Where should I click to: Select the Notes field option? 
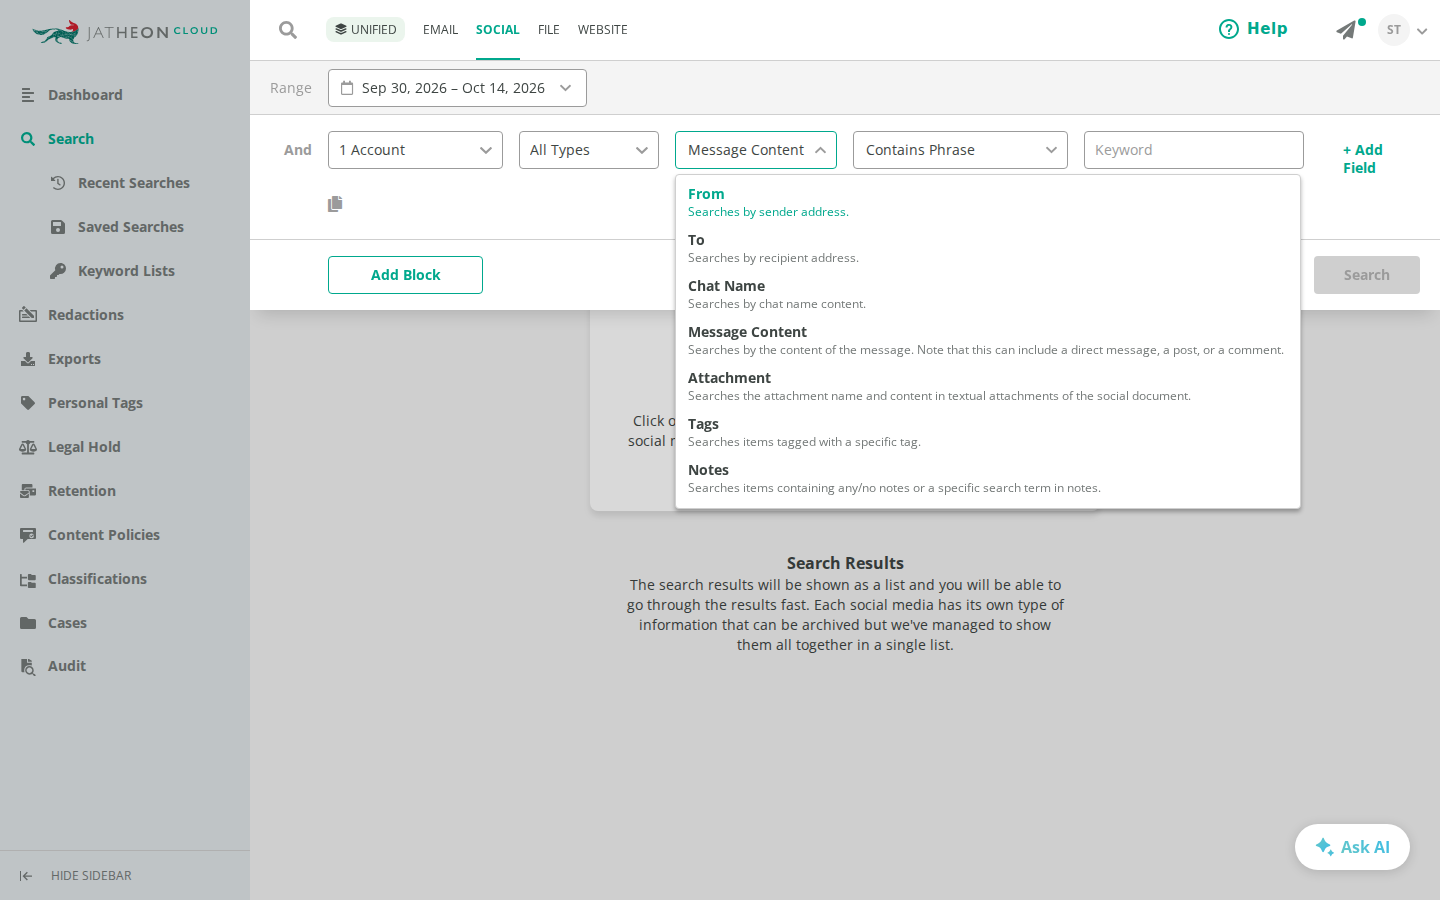[x=988, y=478]
